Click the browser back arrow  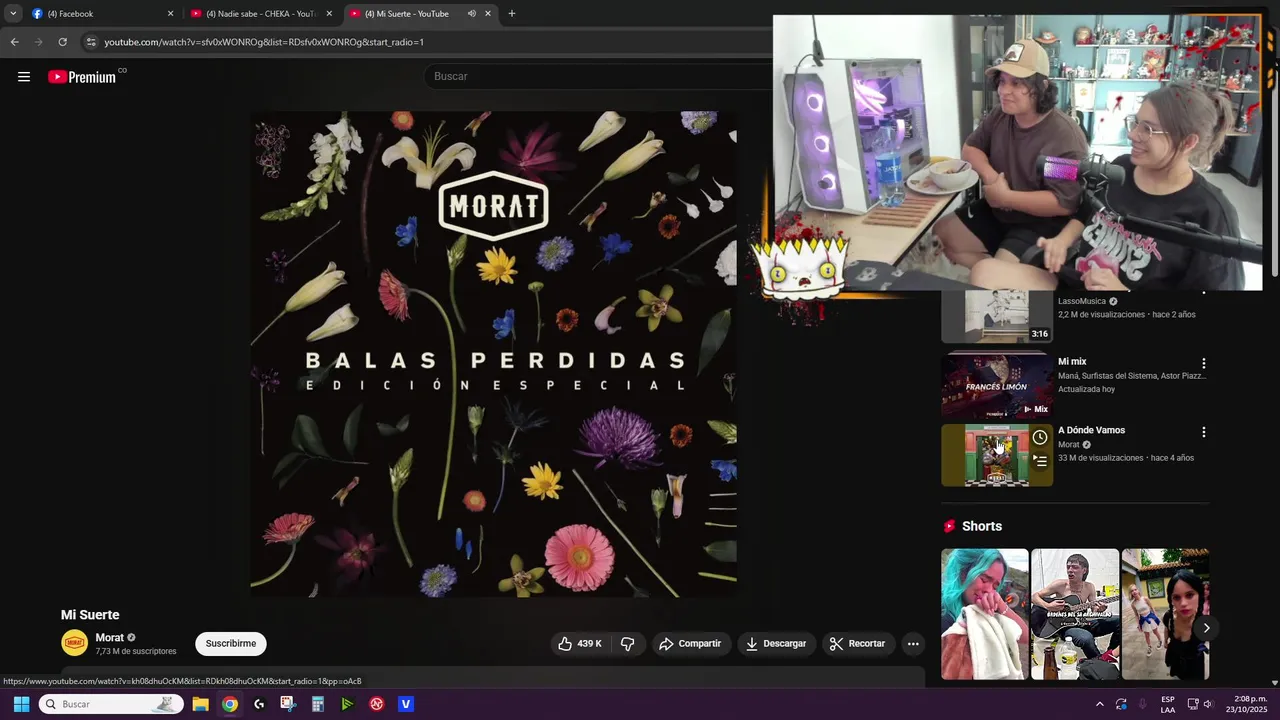[x=14, y=42]
